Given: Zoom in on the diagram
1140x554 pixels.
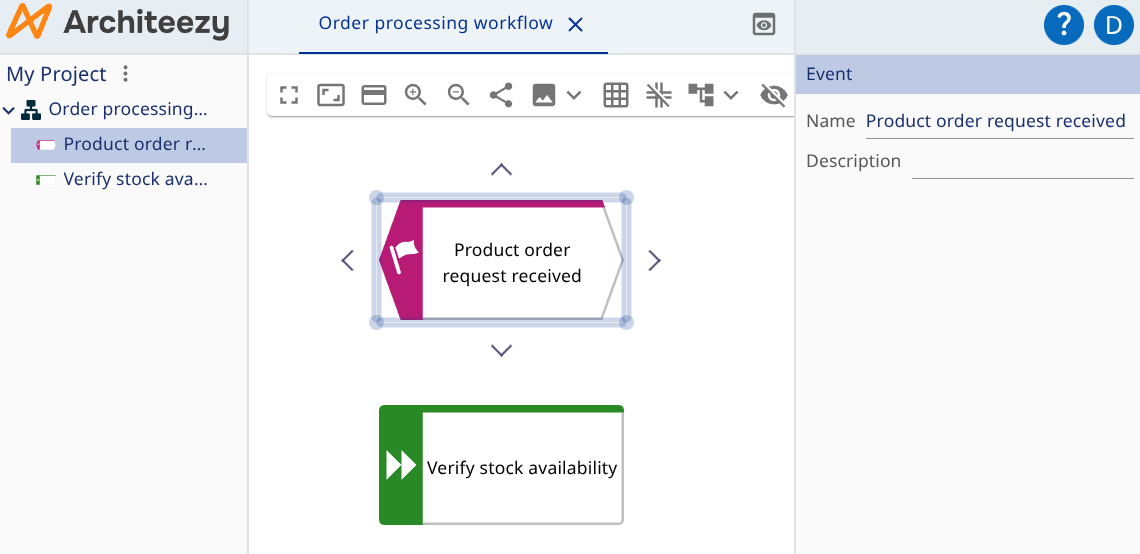Looking at the screenshot, I should [x=416, y=95].
